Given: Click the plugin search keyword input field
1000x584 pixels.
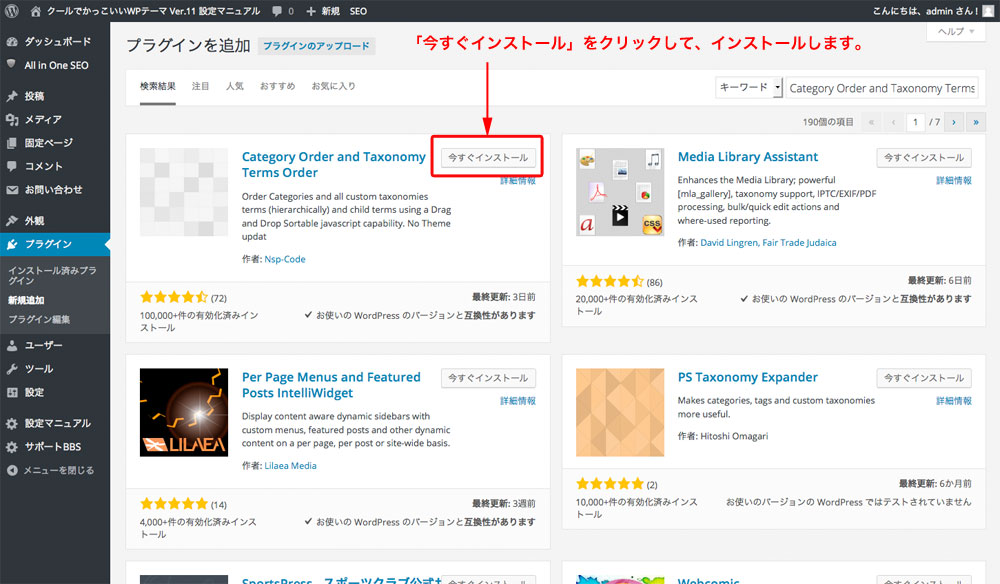Looking at the screenshot, I should click(x=882, y=88).
